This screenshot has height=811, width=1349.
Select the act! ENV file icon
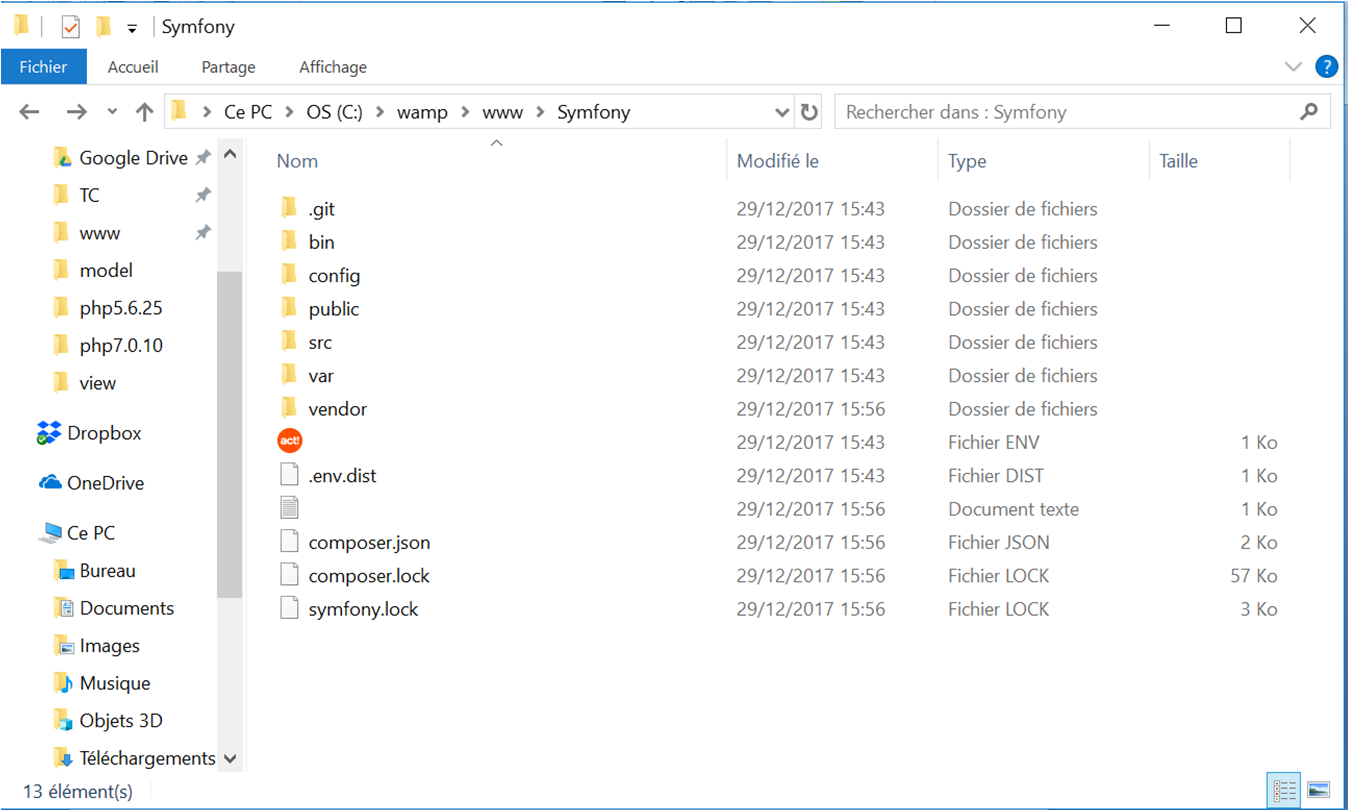289,442
